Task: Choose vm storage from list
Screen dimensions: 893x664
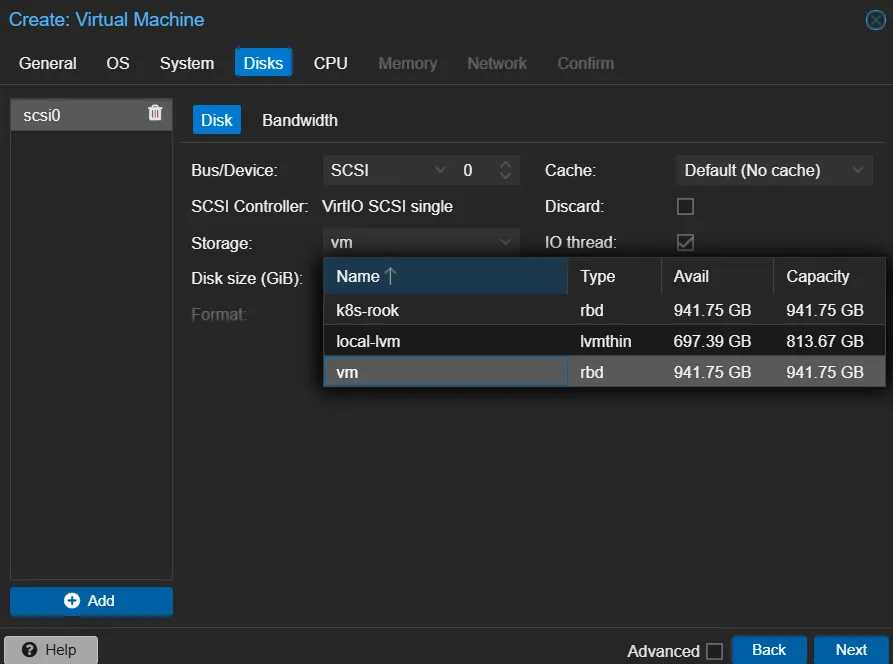Action: point(604,372)
